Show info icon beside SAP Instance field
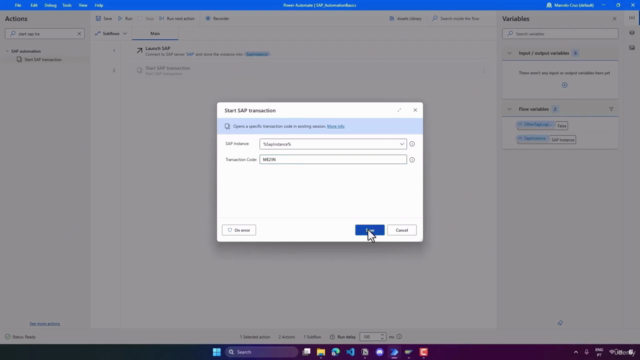 412,144
